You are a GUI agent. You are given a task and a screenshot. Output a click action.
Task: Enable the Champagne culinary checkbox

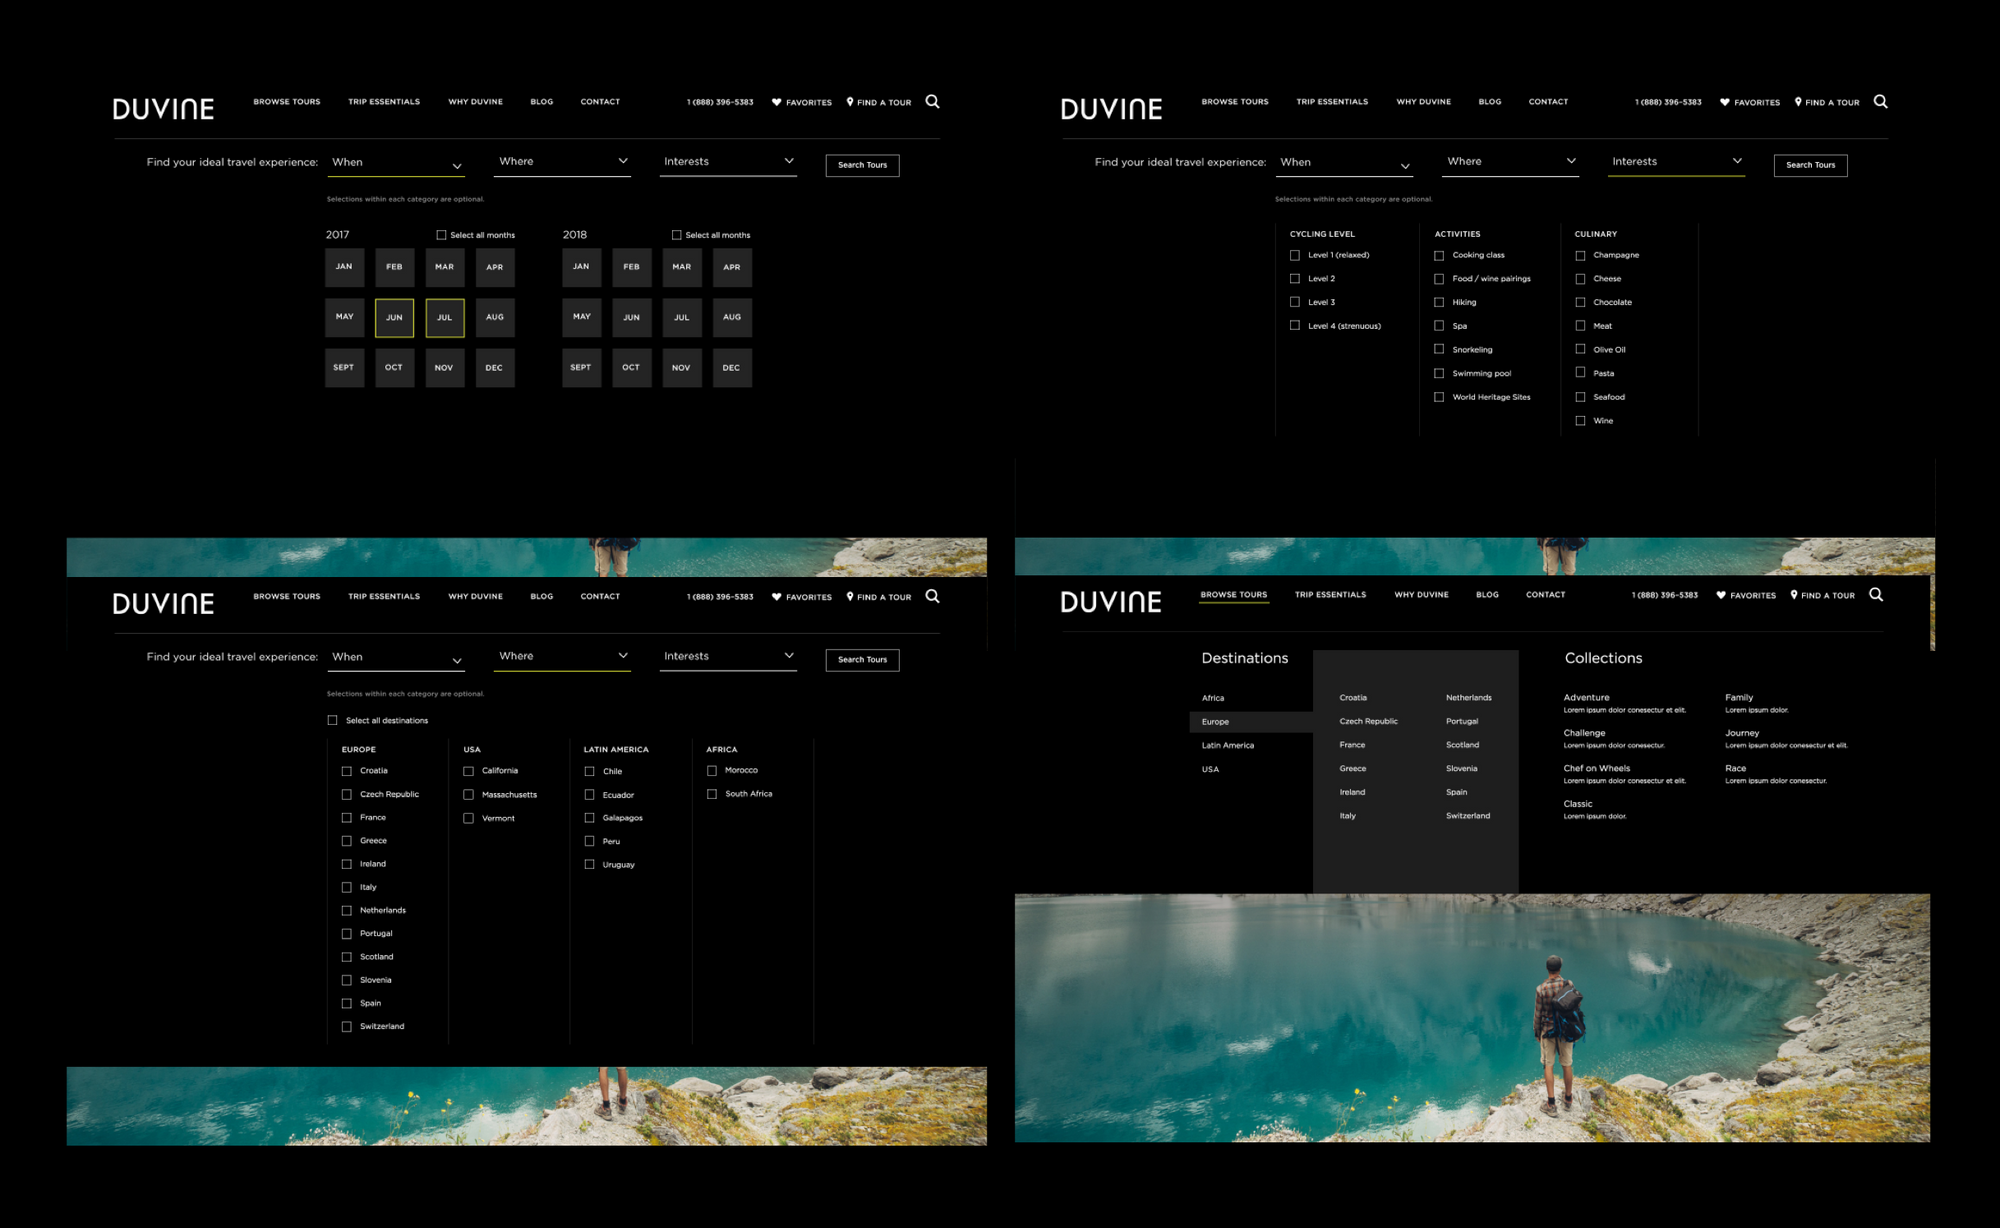[x=1580, y=255]
